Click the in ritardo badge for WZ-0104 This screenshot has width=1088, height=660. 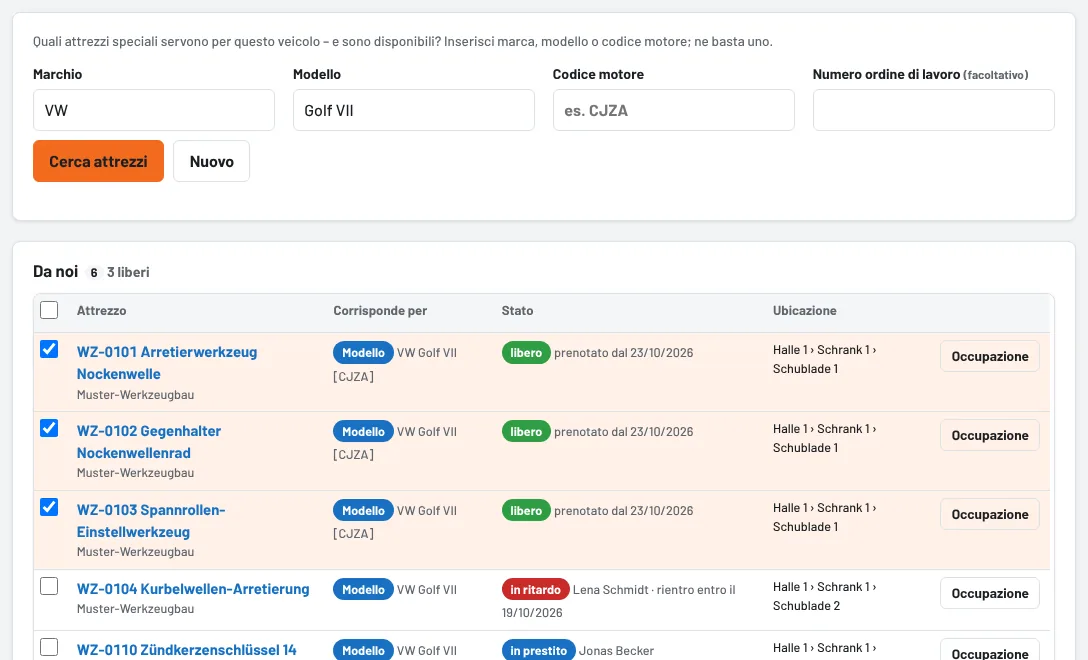click(536, 590)
